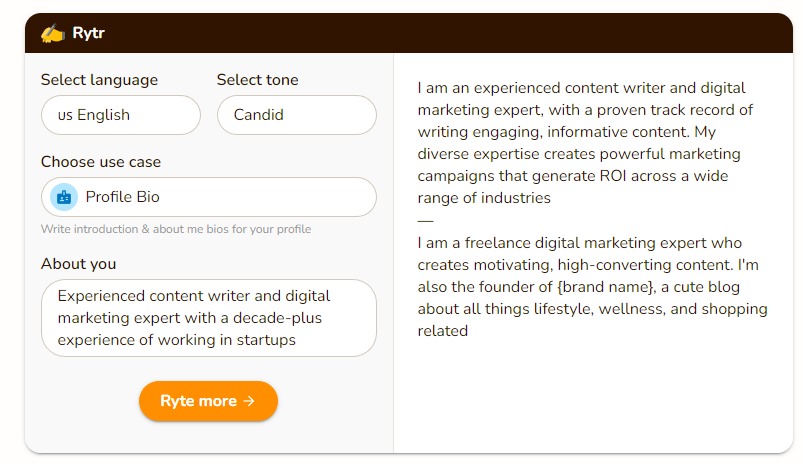The image size is (803, 464).
Task: Click the About you label
Action: pyautogui.click(x=78, y=264)
